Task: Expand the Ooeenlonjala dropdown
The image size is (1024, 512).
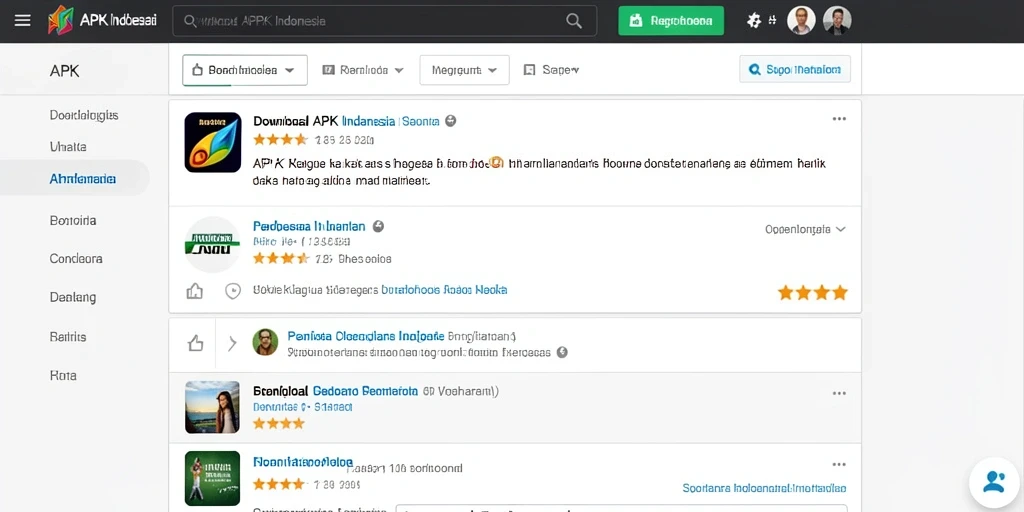Action: 805,229
